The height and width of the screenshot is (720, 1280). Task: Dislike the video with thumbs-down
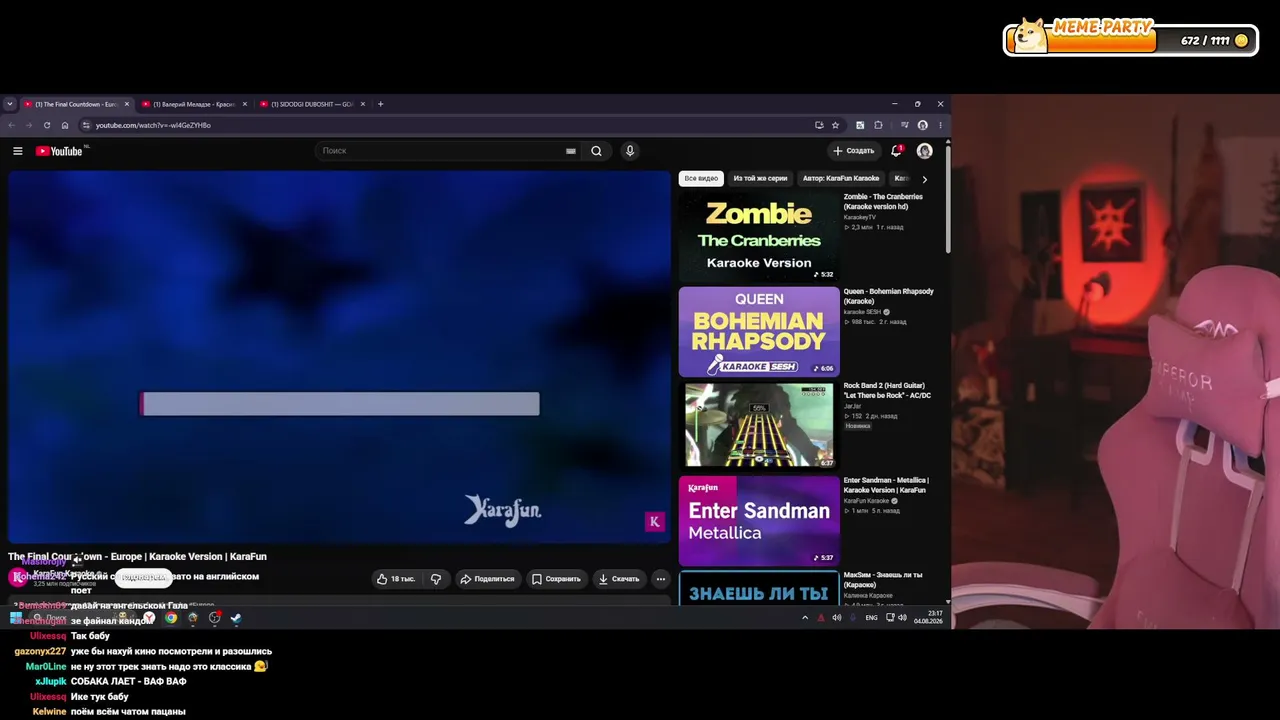[x=436, y=579]
